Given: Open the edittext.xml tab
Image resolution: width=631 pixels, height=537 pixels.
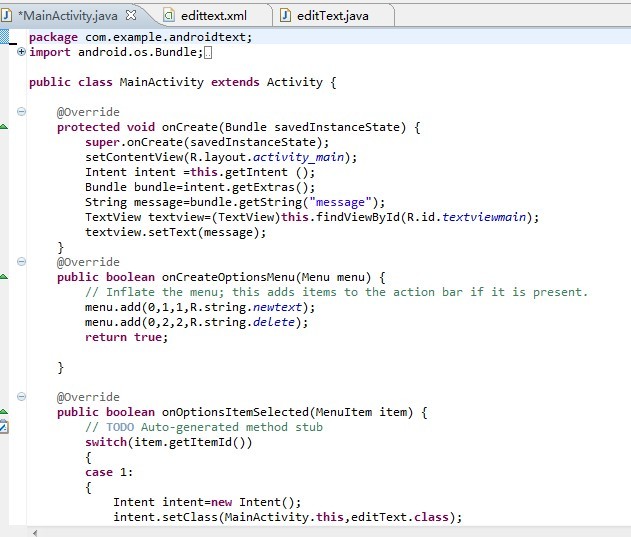Looking at the screenshot, I should click(214, 16).
